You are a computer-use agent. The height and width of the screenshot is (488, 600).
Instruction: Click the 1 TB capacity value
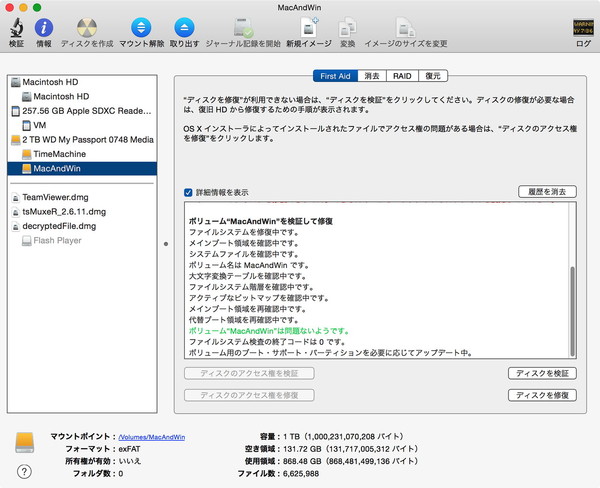343,437
